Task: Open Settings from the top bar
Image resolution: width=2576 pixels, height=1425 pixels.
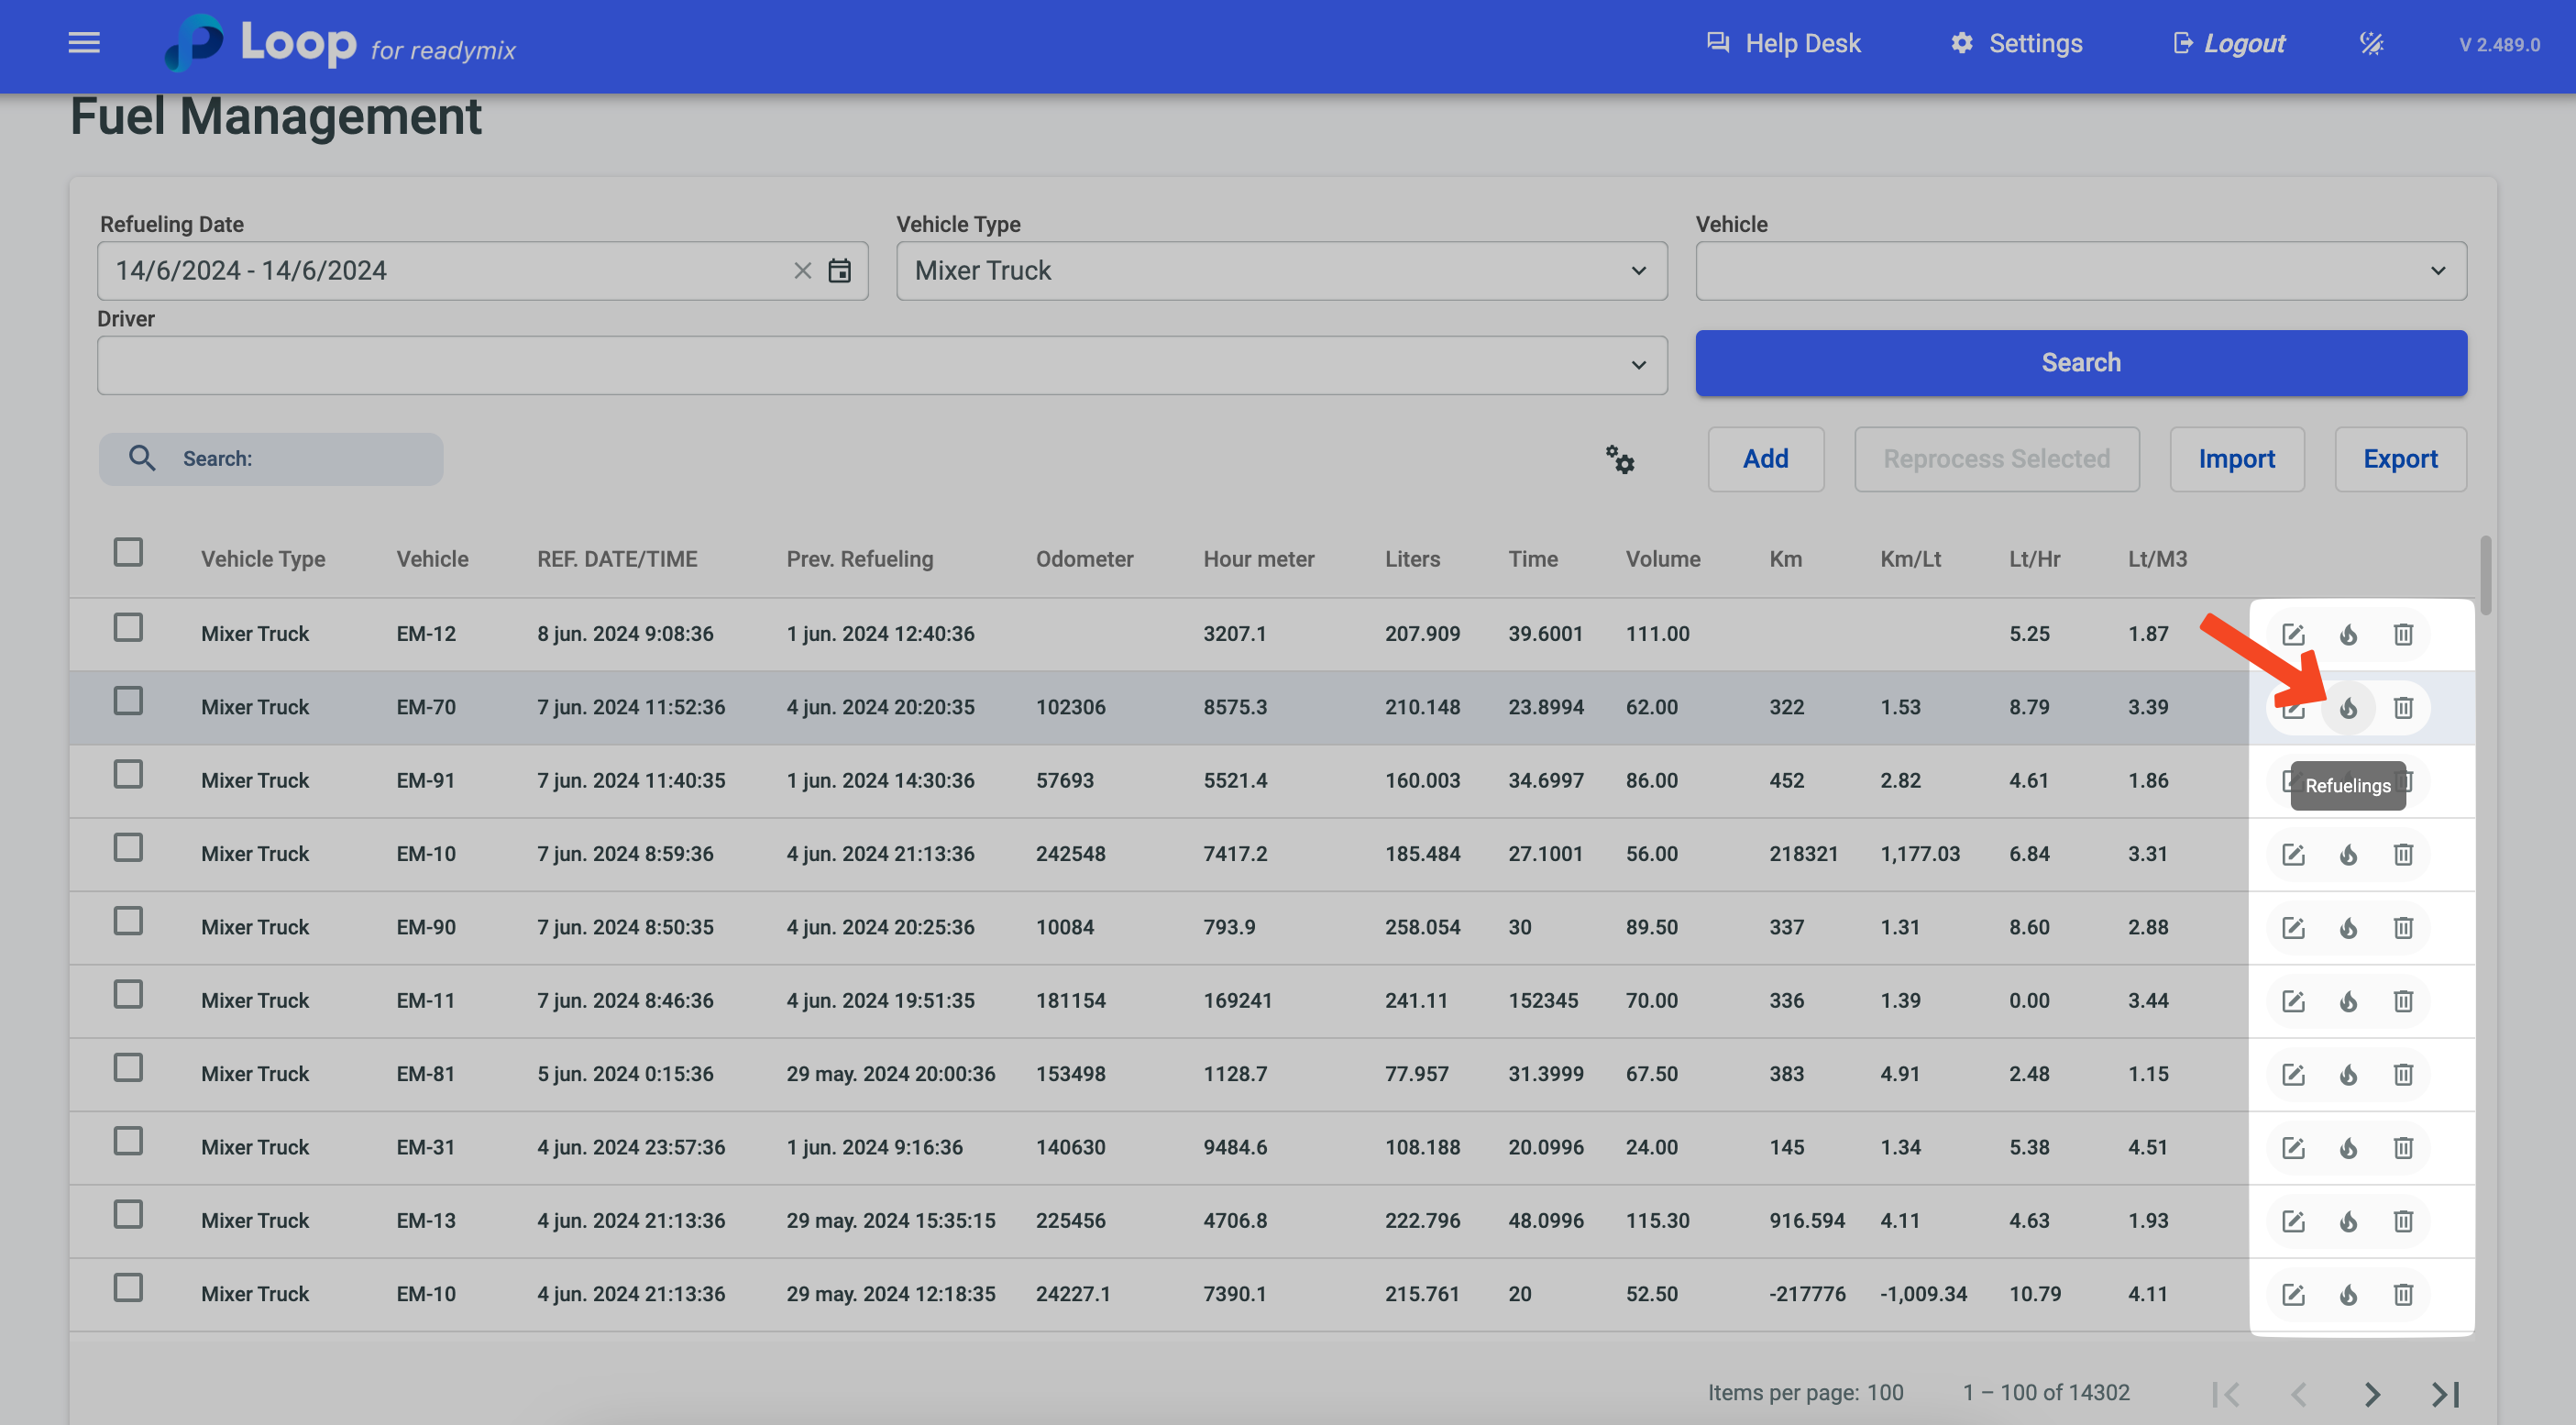Action: [2017, 43]
